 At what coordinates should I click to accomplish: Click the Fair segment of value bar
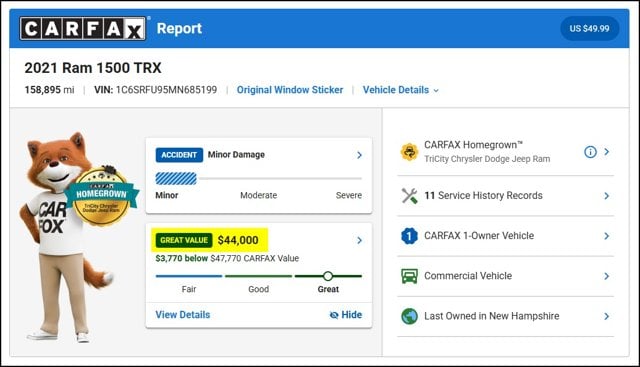click(189, 276)
